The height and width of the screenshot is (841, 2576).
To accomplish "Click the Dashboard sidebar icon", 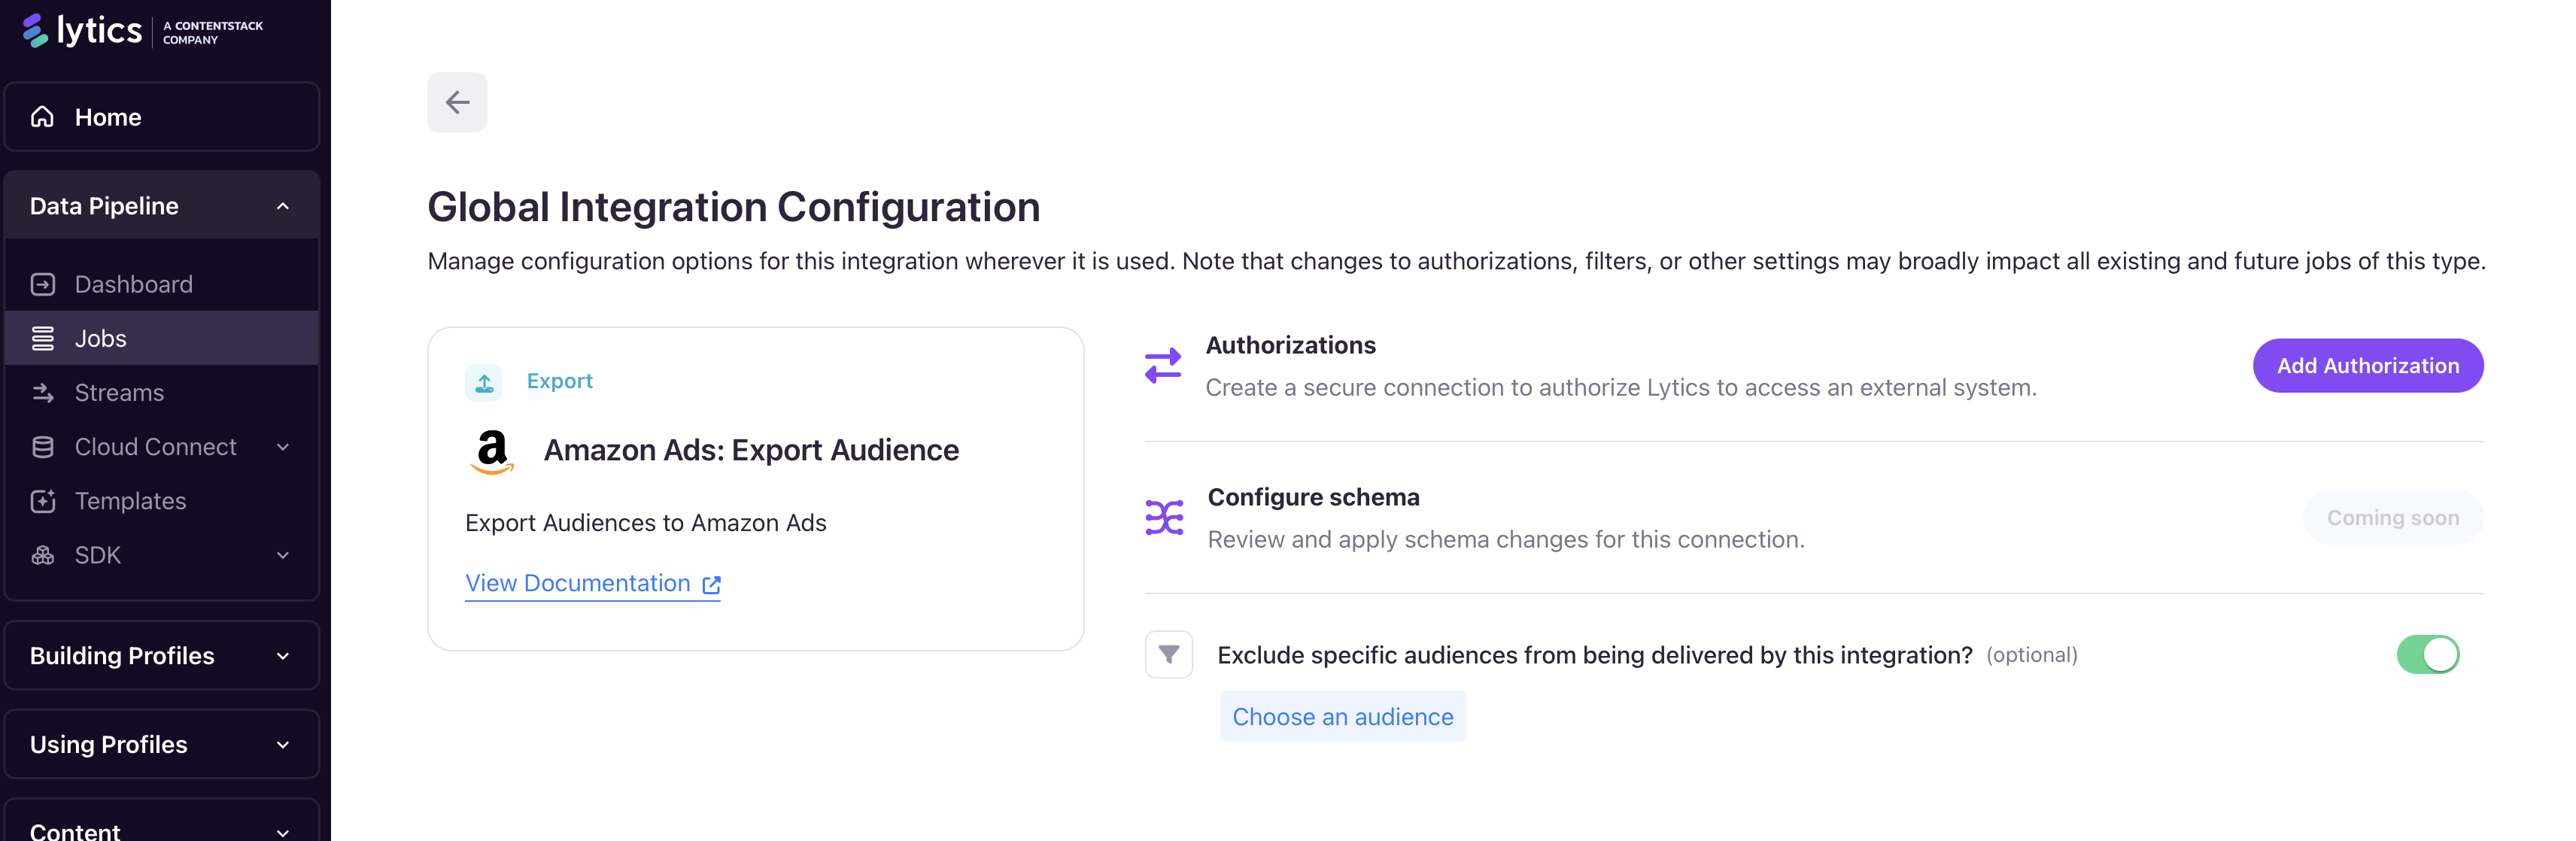I will 43,284.
